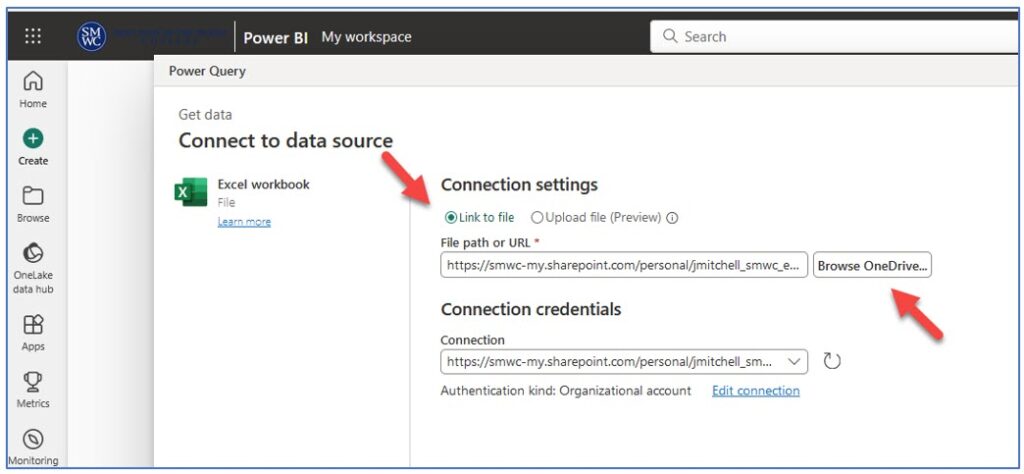Open the Create button in sidebar
The width and height of the screenshot is (1024, 474).
click(33, 147)
